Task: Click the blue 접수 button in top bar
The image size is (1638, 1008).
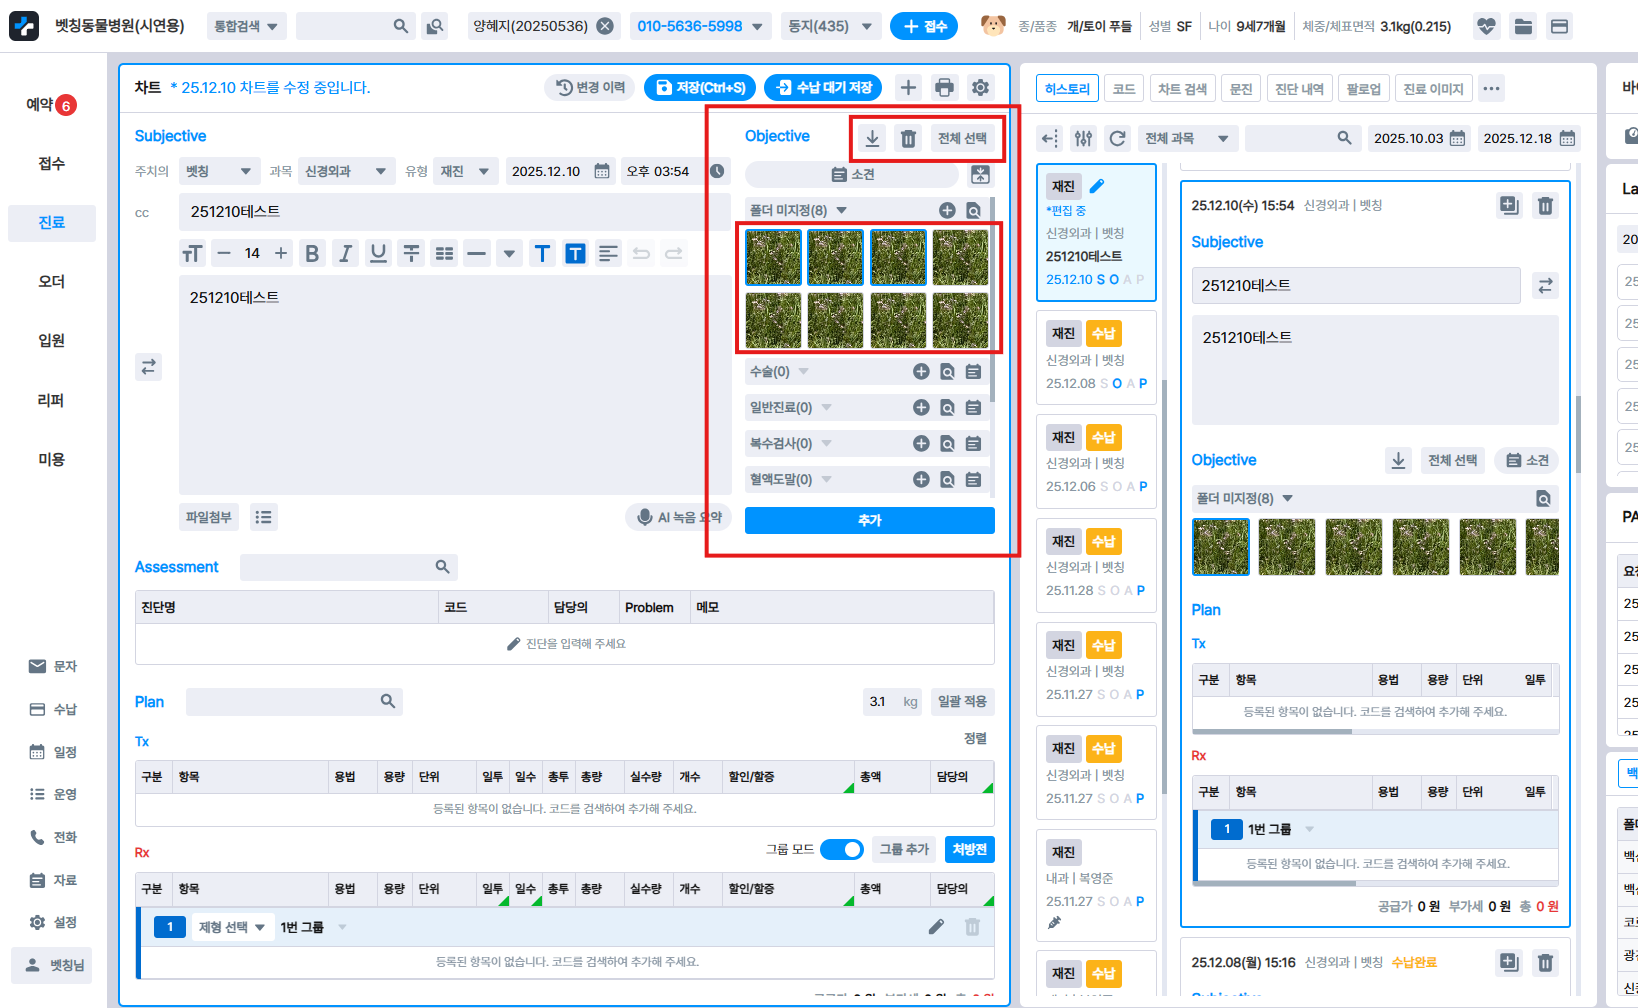Action: pos(924,26)
